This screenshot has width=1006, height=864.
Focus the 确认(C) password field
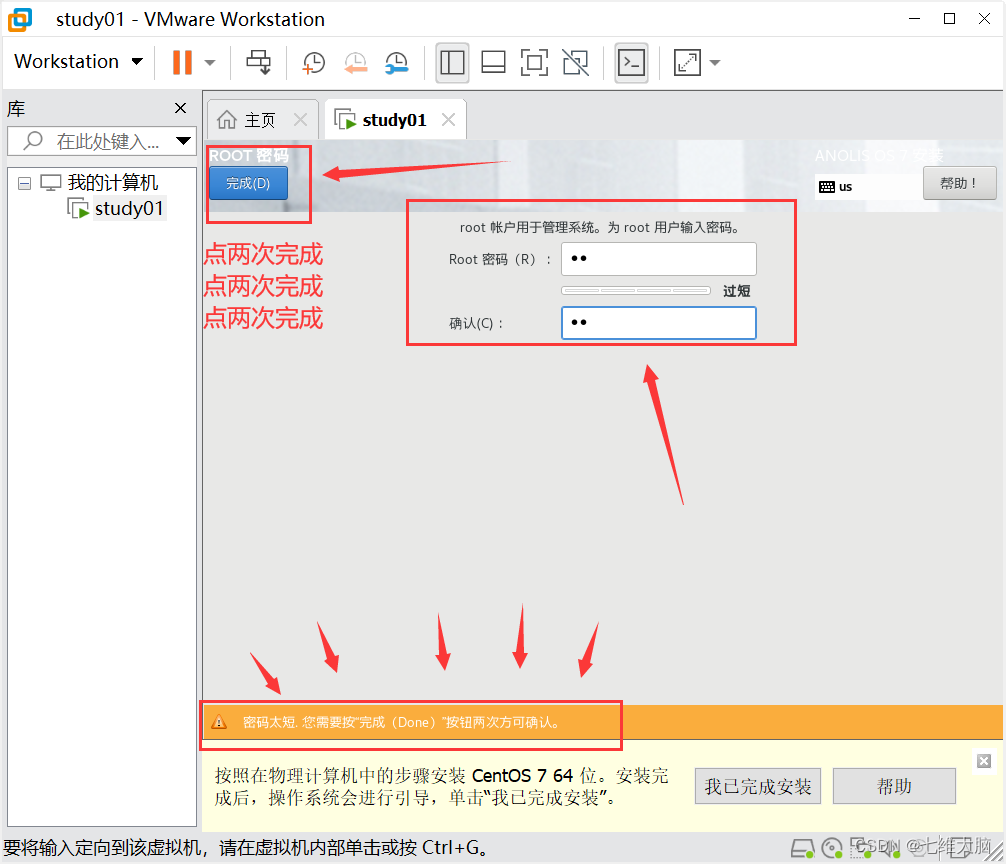coord(659,323)
